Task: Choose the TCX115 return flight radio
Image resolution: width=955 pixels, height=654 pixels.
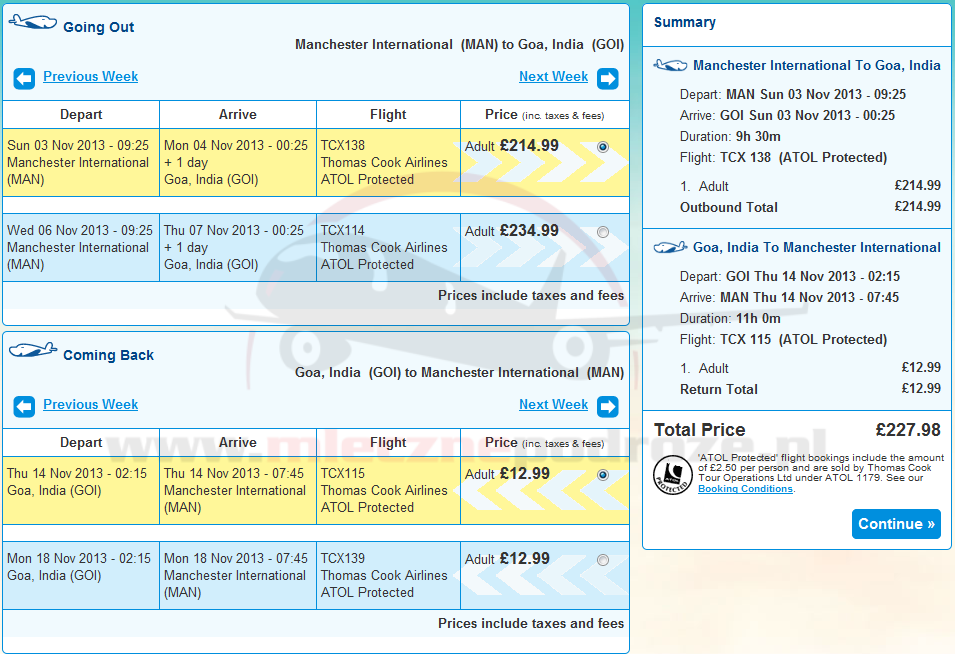Action: 602,475
